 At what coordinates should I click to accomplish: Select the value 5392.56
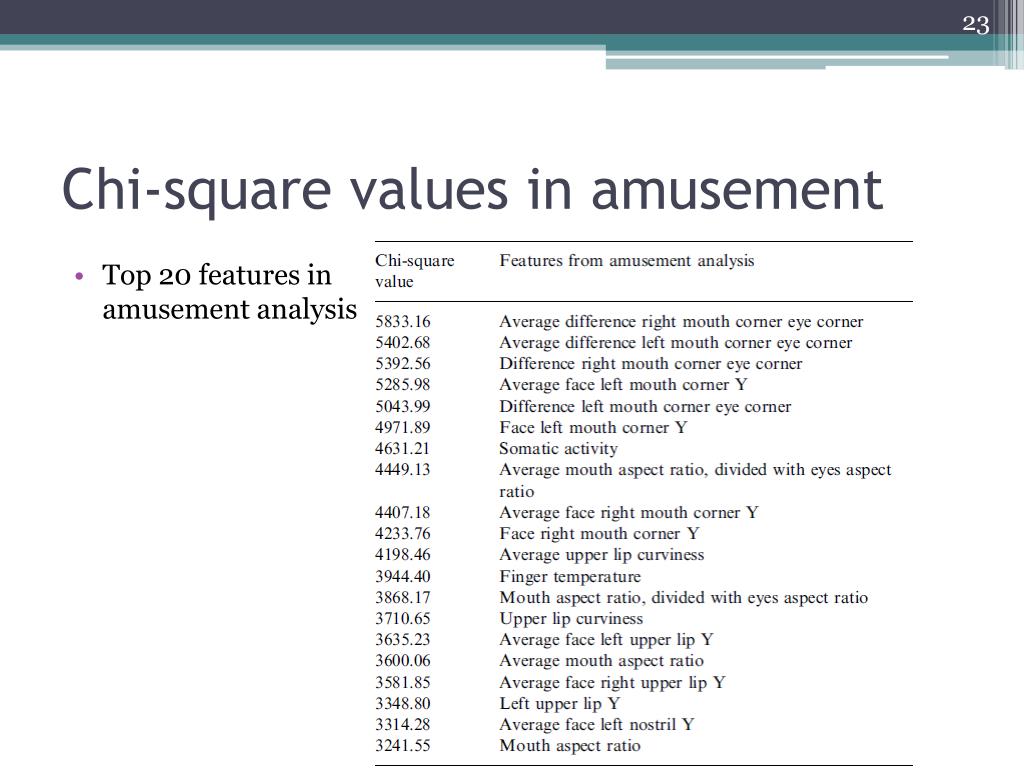click(x=403, y=363)
